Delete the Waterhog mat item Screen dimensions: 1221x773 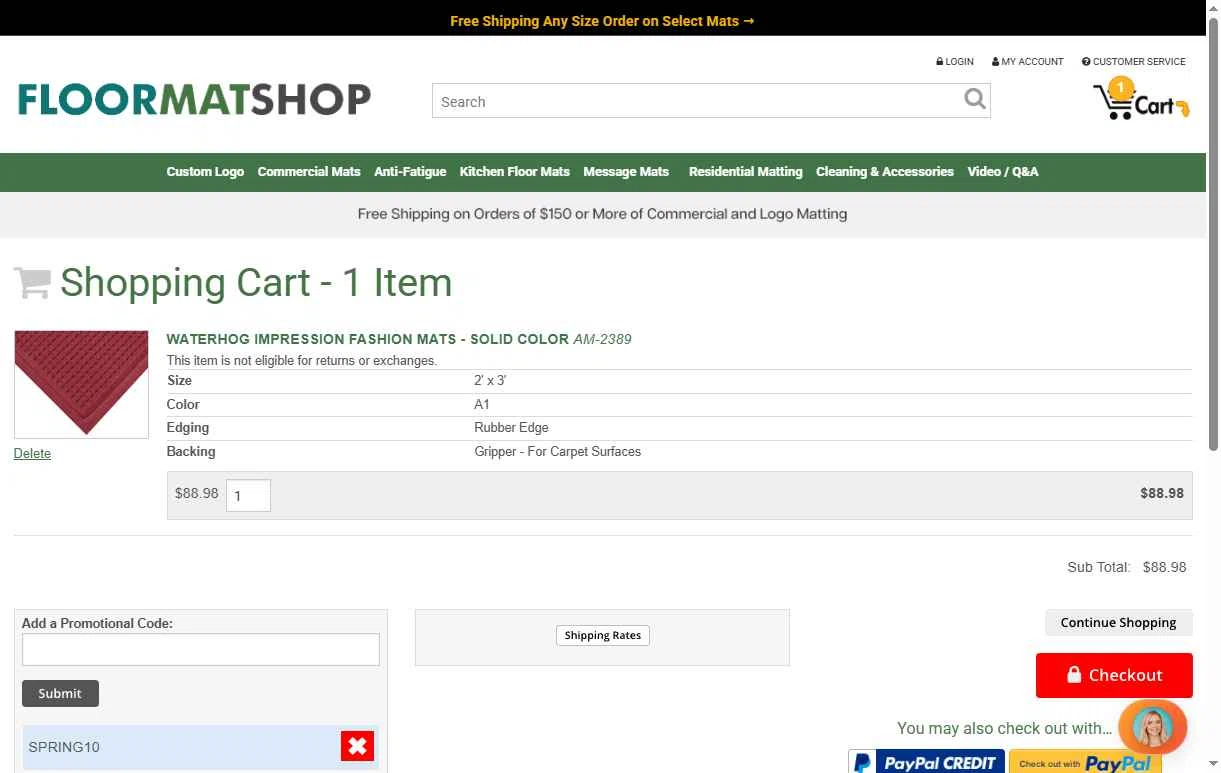[32, 454]
